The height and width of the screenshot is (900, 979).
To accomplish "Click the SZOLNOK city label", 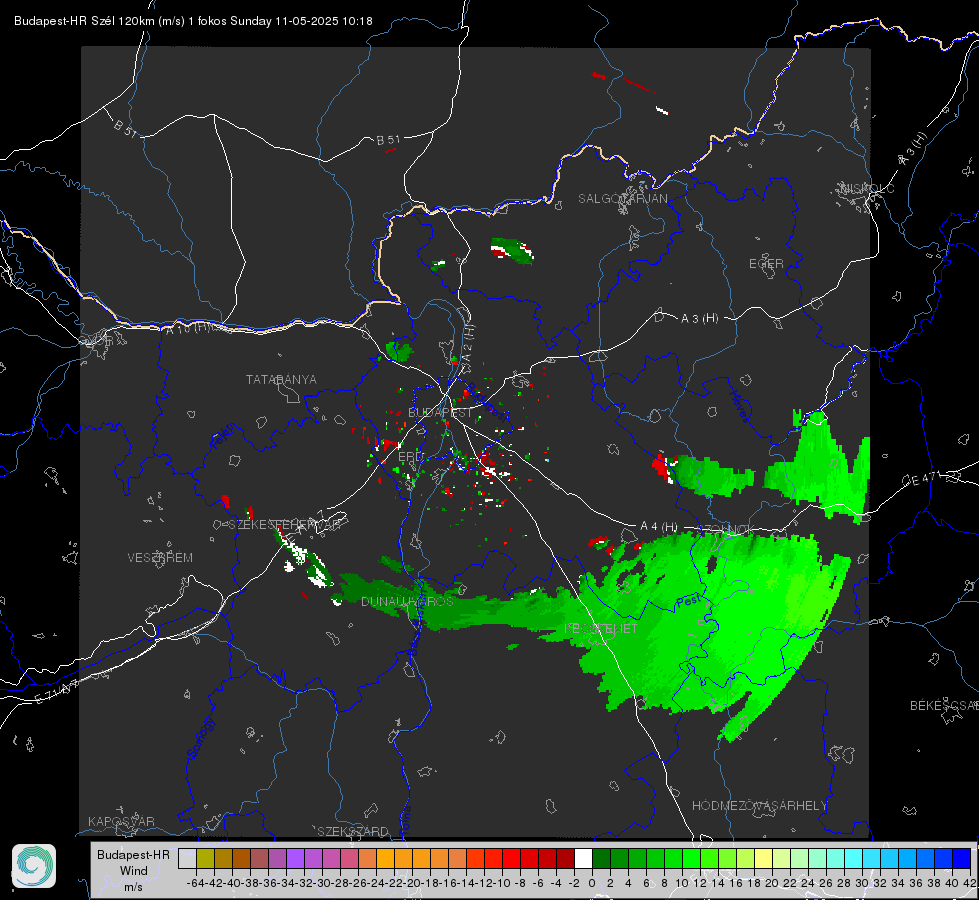I will point(728,529).
